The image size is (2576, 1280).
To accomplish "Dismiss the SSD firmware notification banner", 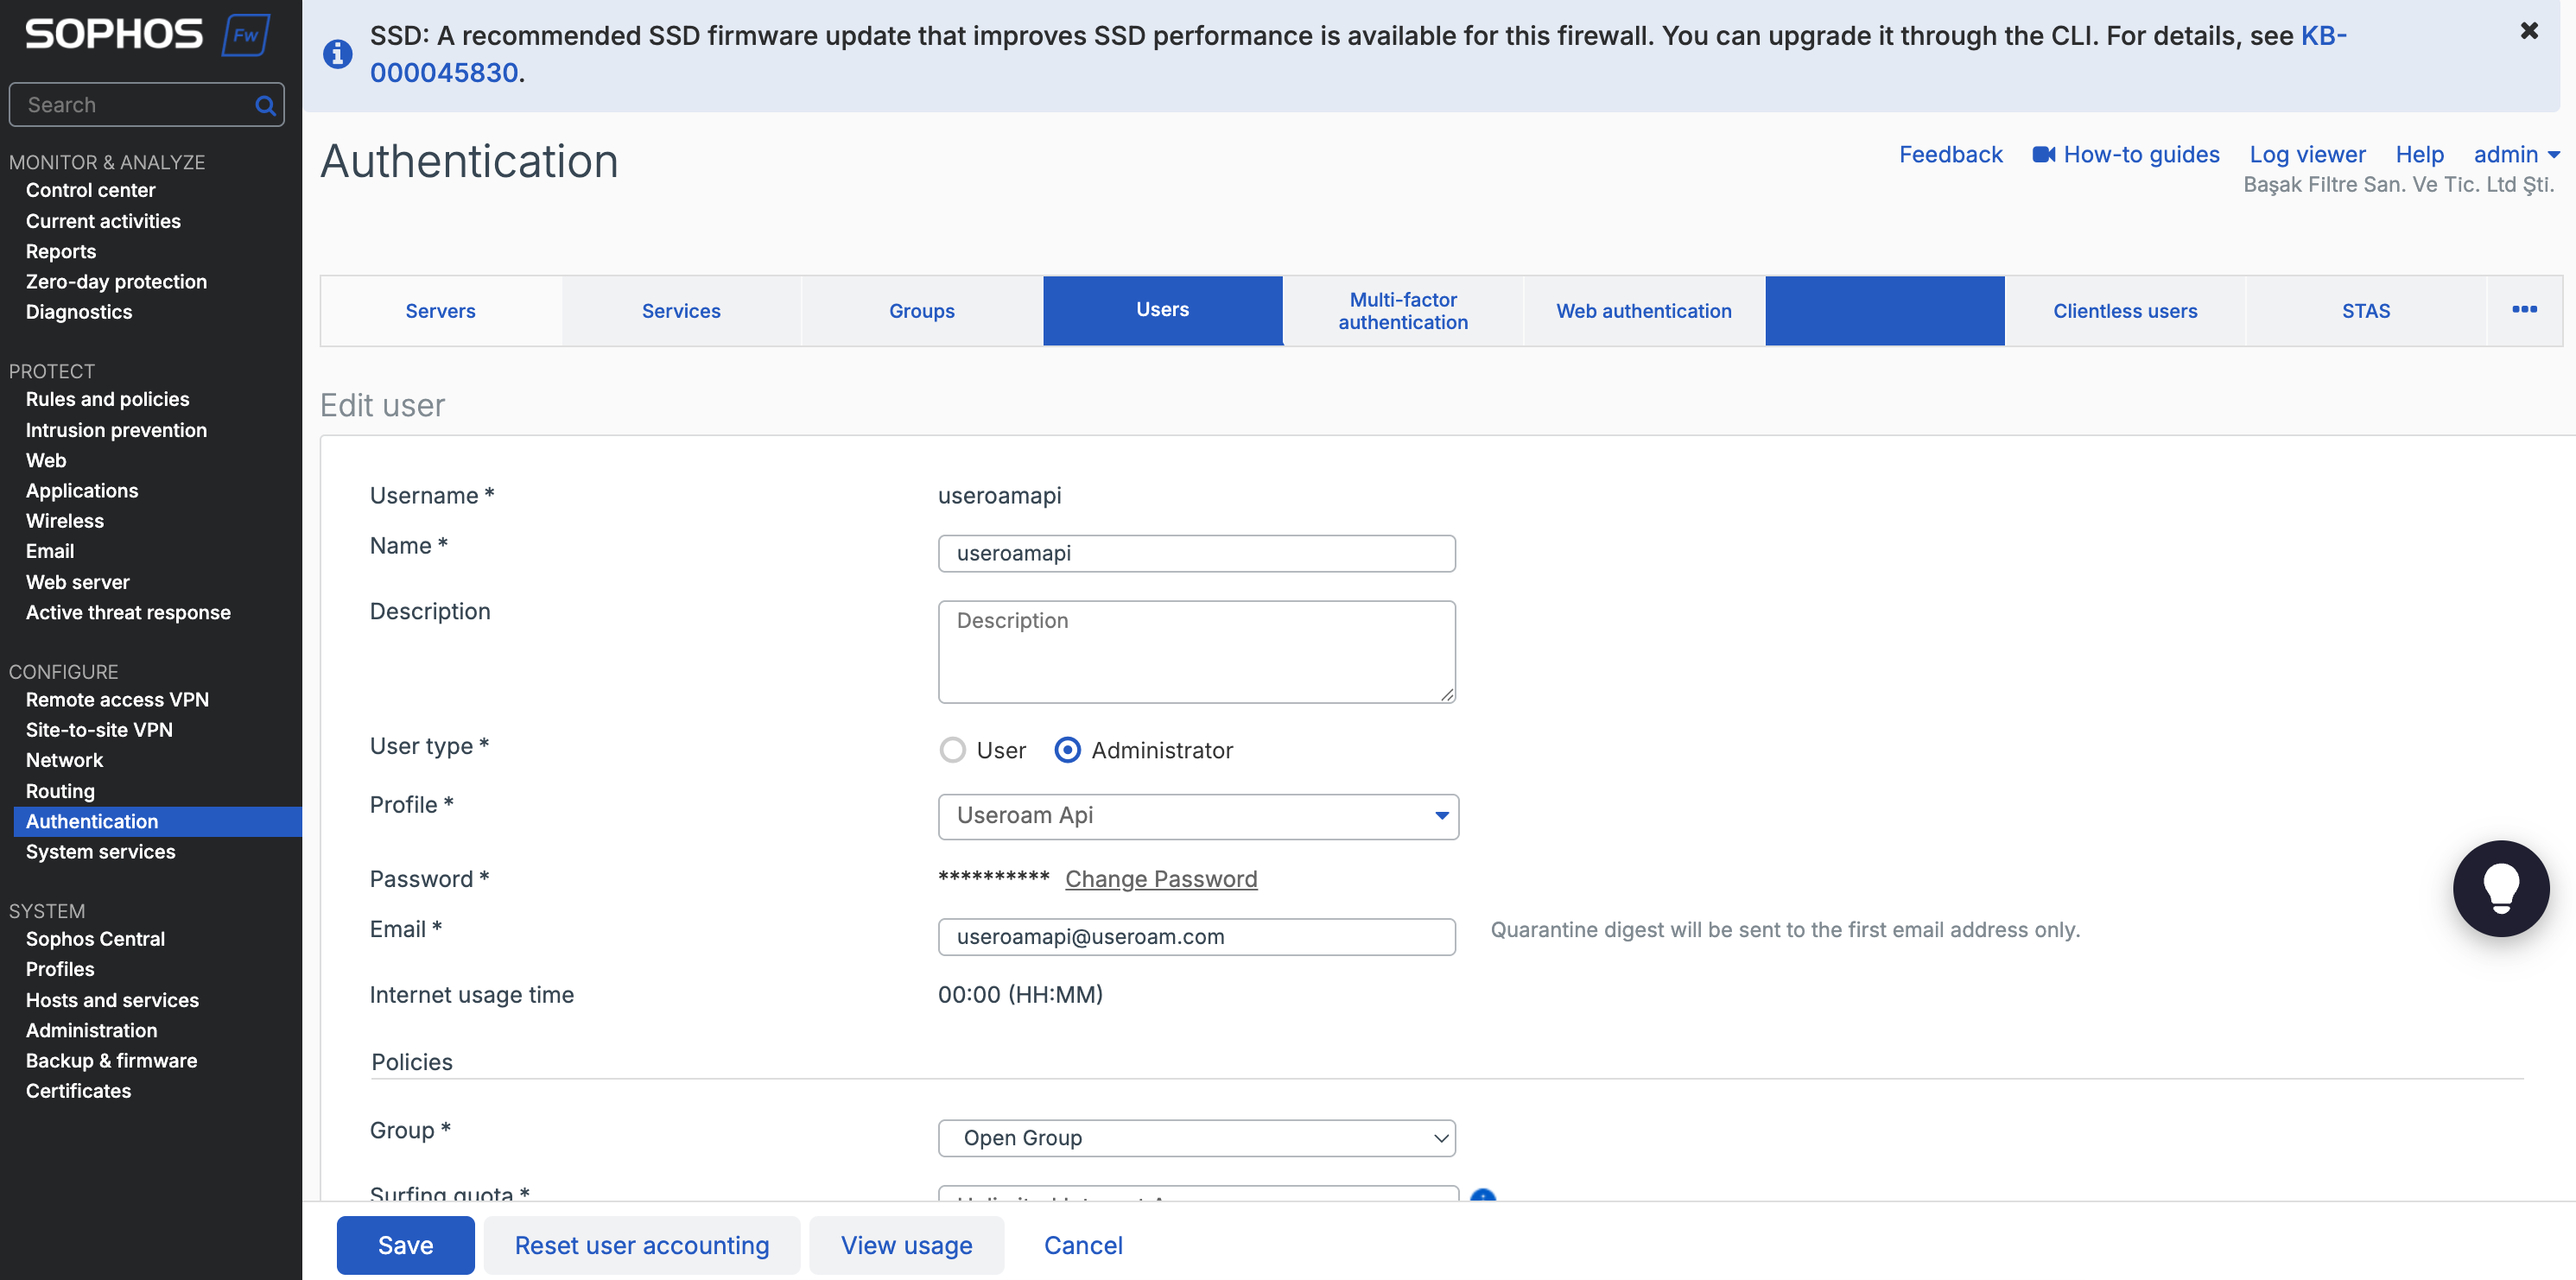I will pyautogui.click(x=2529, y=31).
